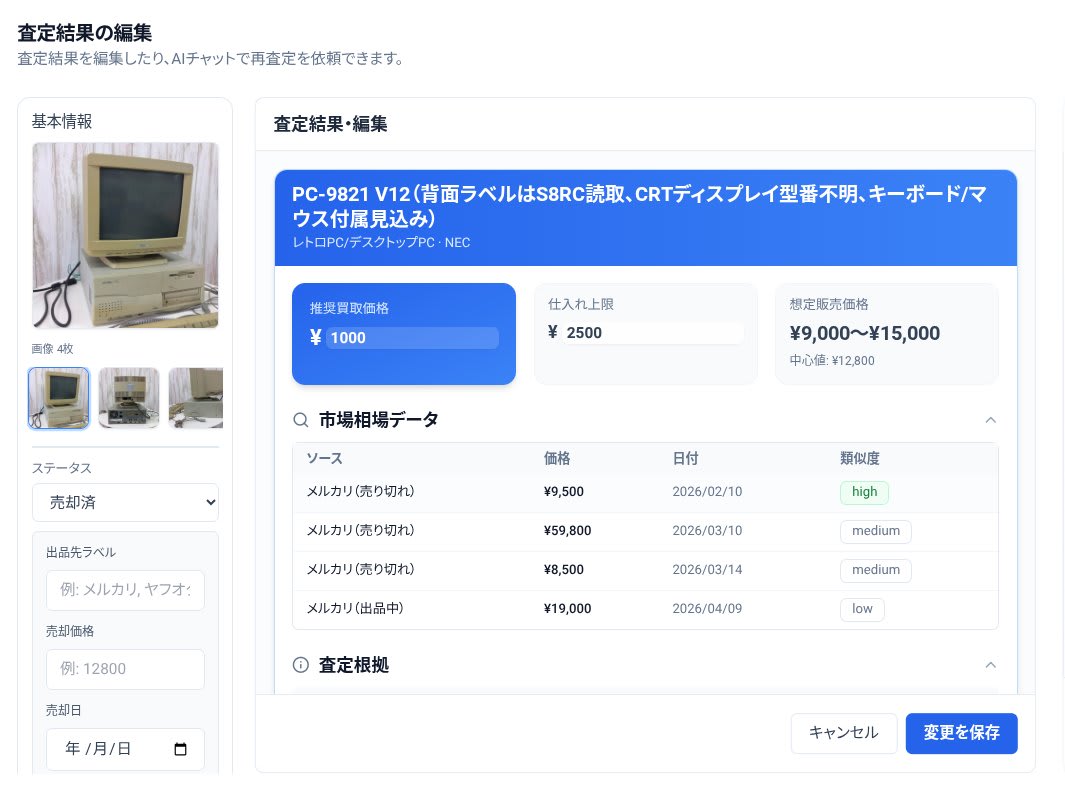Screen dimensions: 1065x797
Task: Click the large product photo in 基本情報
Action: coord(125,236)
